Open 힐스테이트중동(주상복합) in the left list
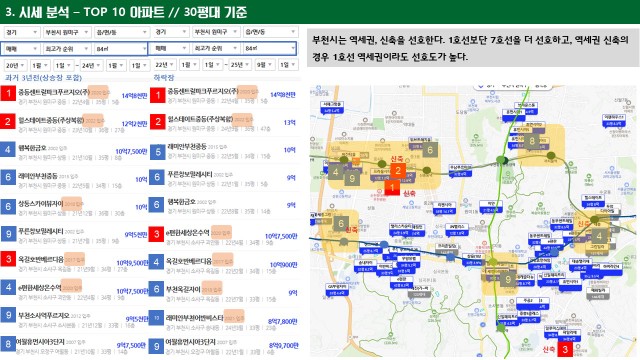The height and width of the screenshot is (360, 640). [x=51, y=120]
